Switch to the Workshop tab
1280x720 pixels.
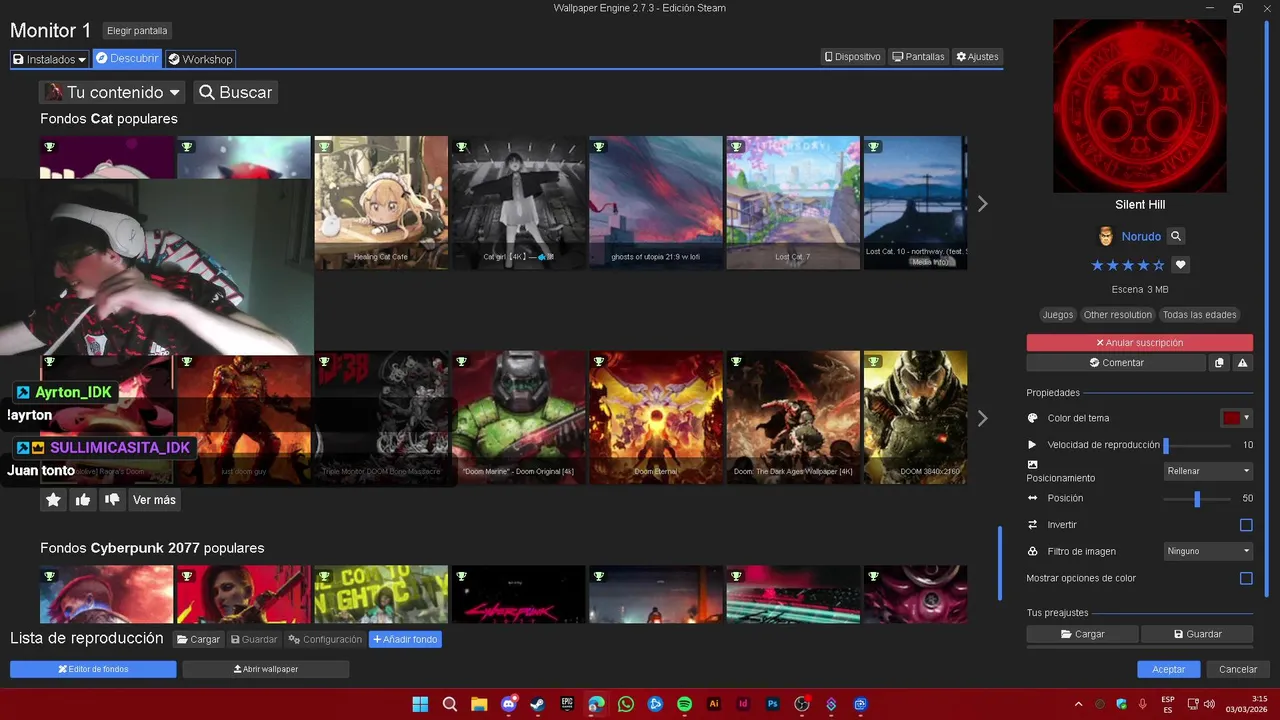pos(200,59)
